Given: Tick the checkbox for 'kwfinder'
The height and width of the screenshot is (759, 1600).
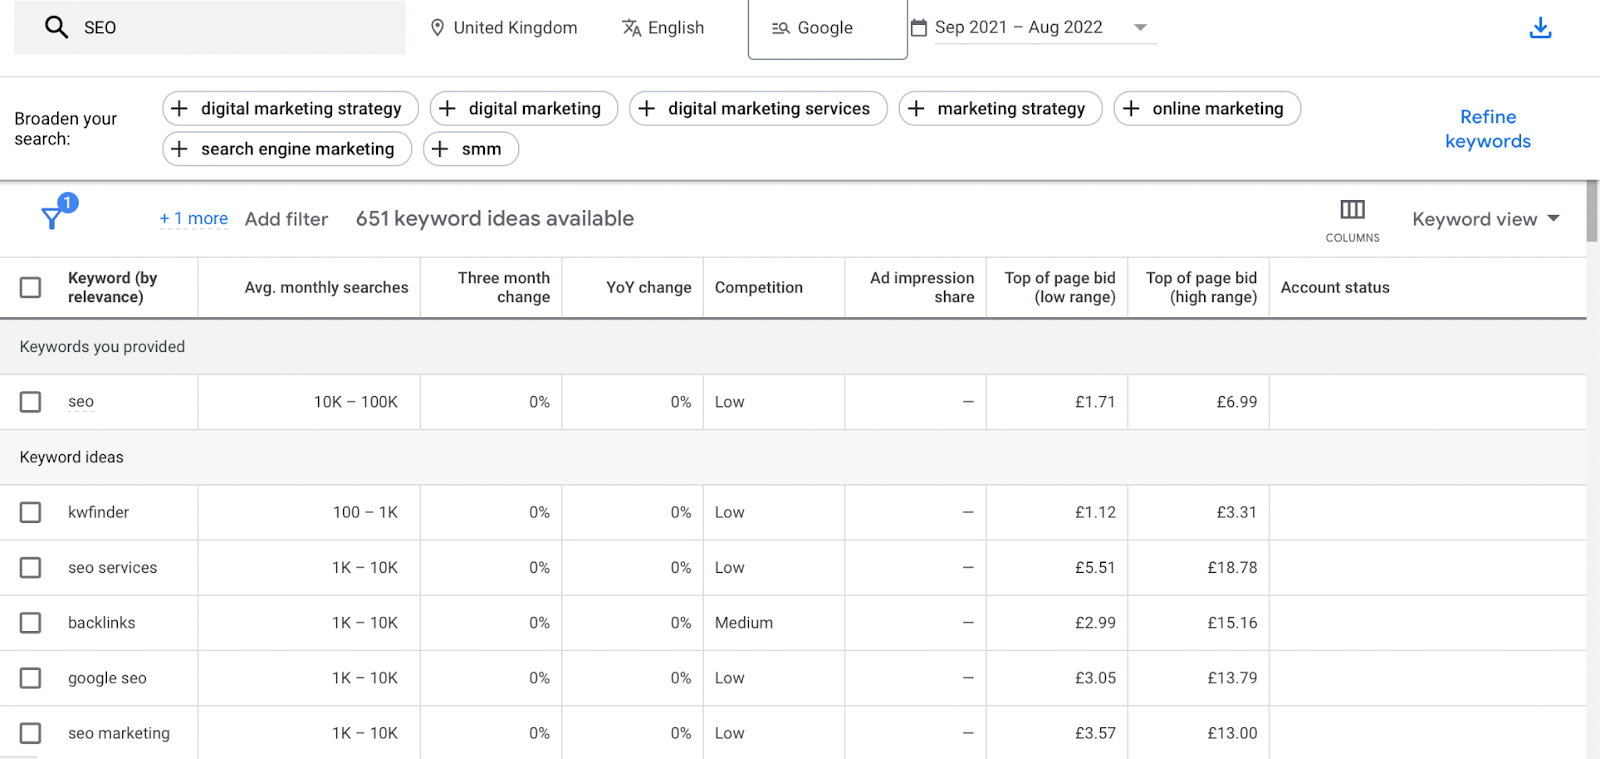Looking at the screenshot, I should 31,513.
